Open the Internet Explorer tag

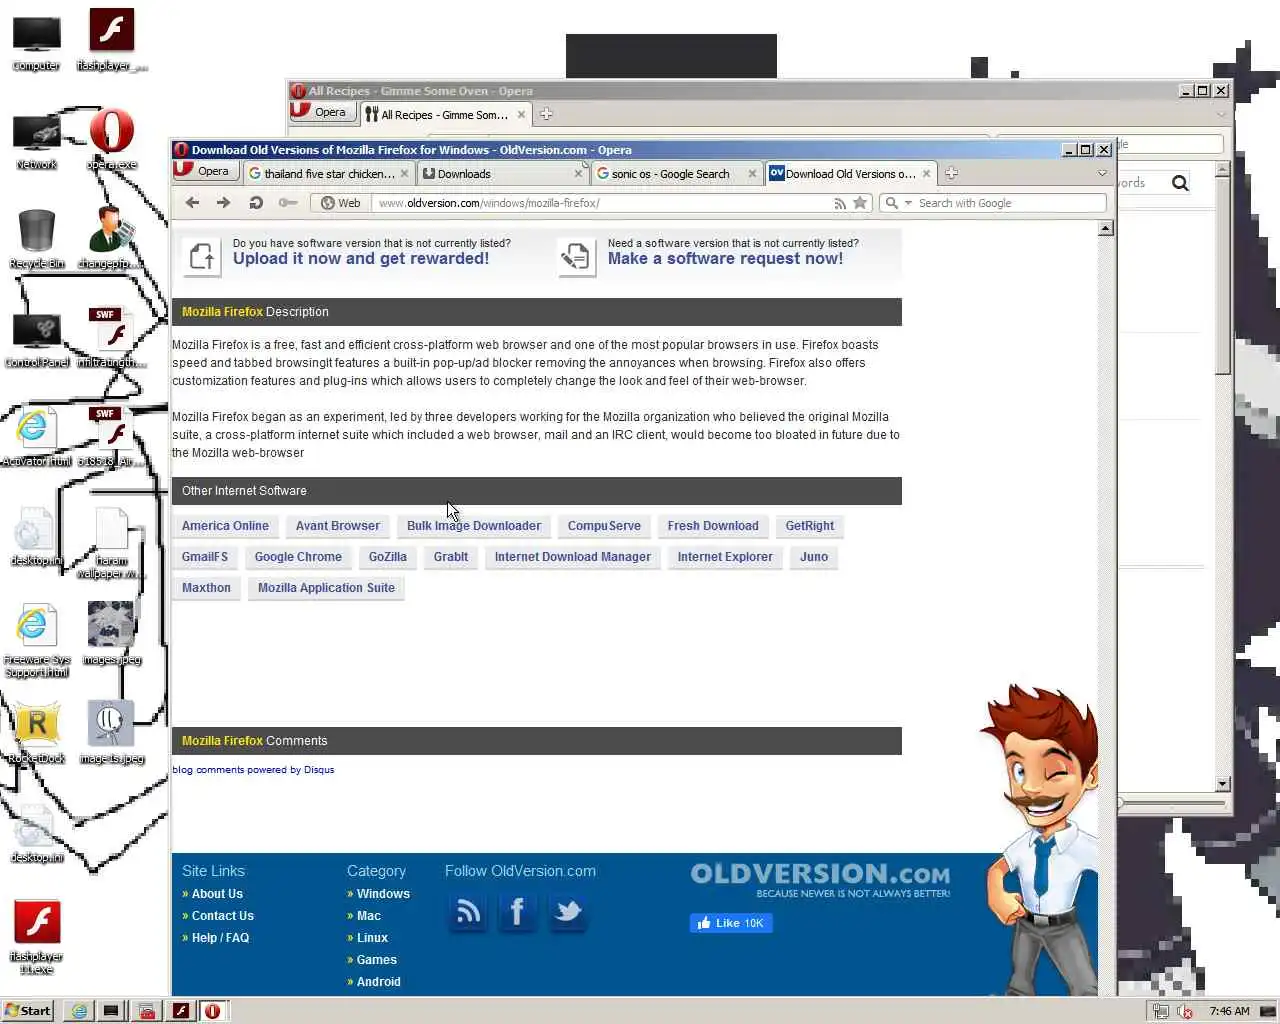tap(725, 557)
